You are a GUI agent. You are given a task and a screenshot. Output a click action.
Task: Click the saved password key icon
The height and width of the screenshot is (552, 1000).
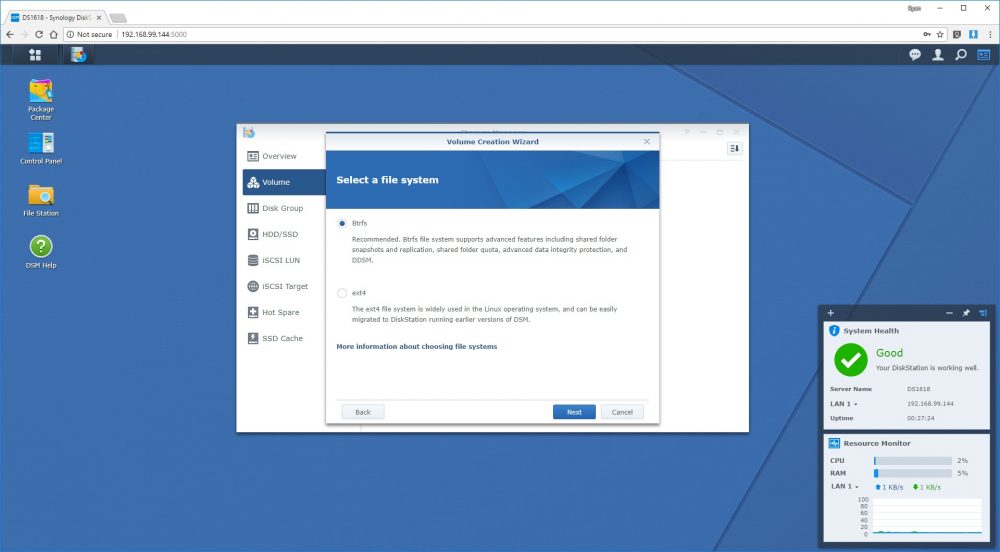(927, 34)
